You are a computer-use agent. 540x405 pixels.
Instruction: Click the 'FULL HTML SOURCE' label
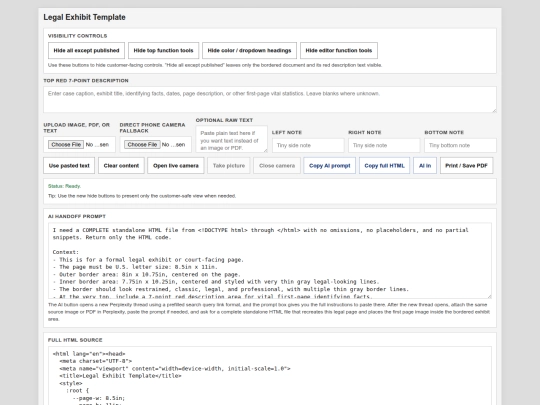[75, 340]
